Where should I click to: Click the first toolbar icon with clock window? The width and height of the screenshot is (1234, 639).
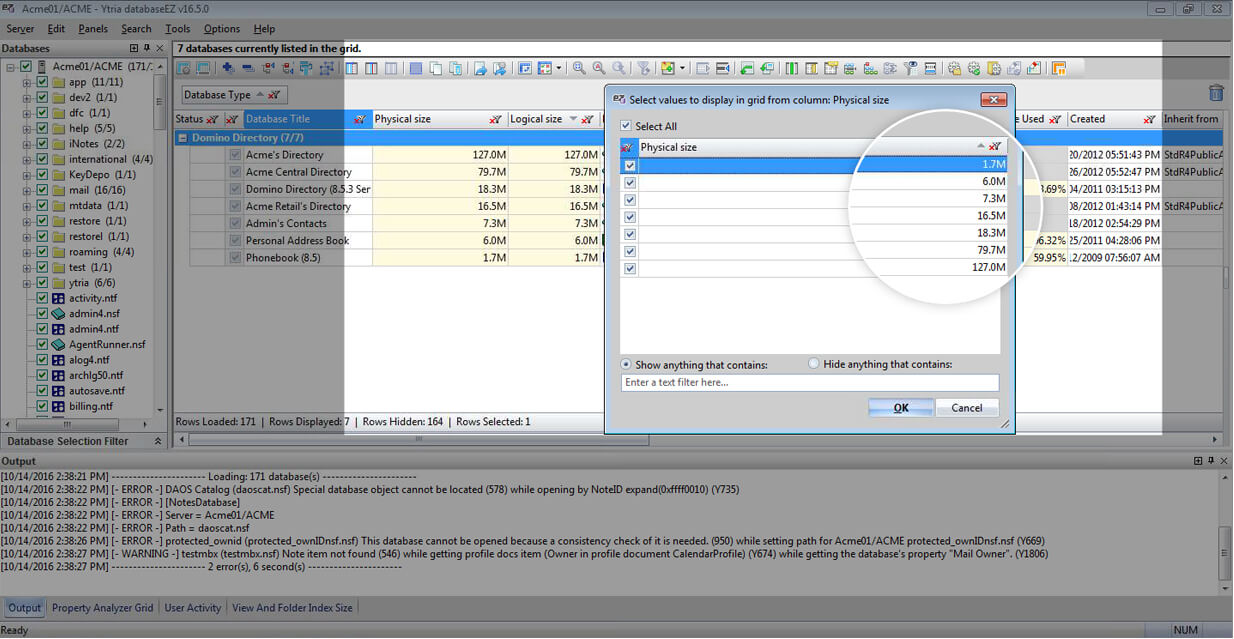(x=184, y=68)
